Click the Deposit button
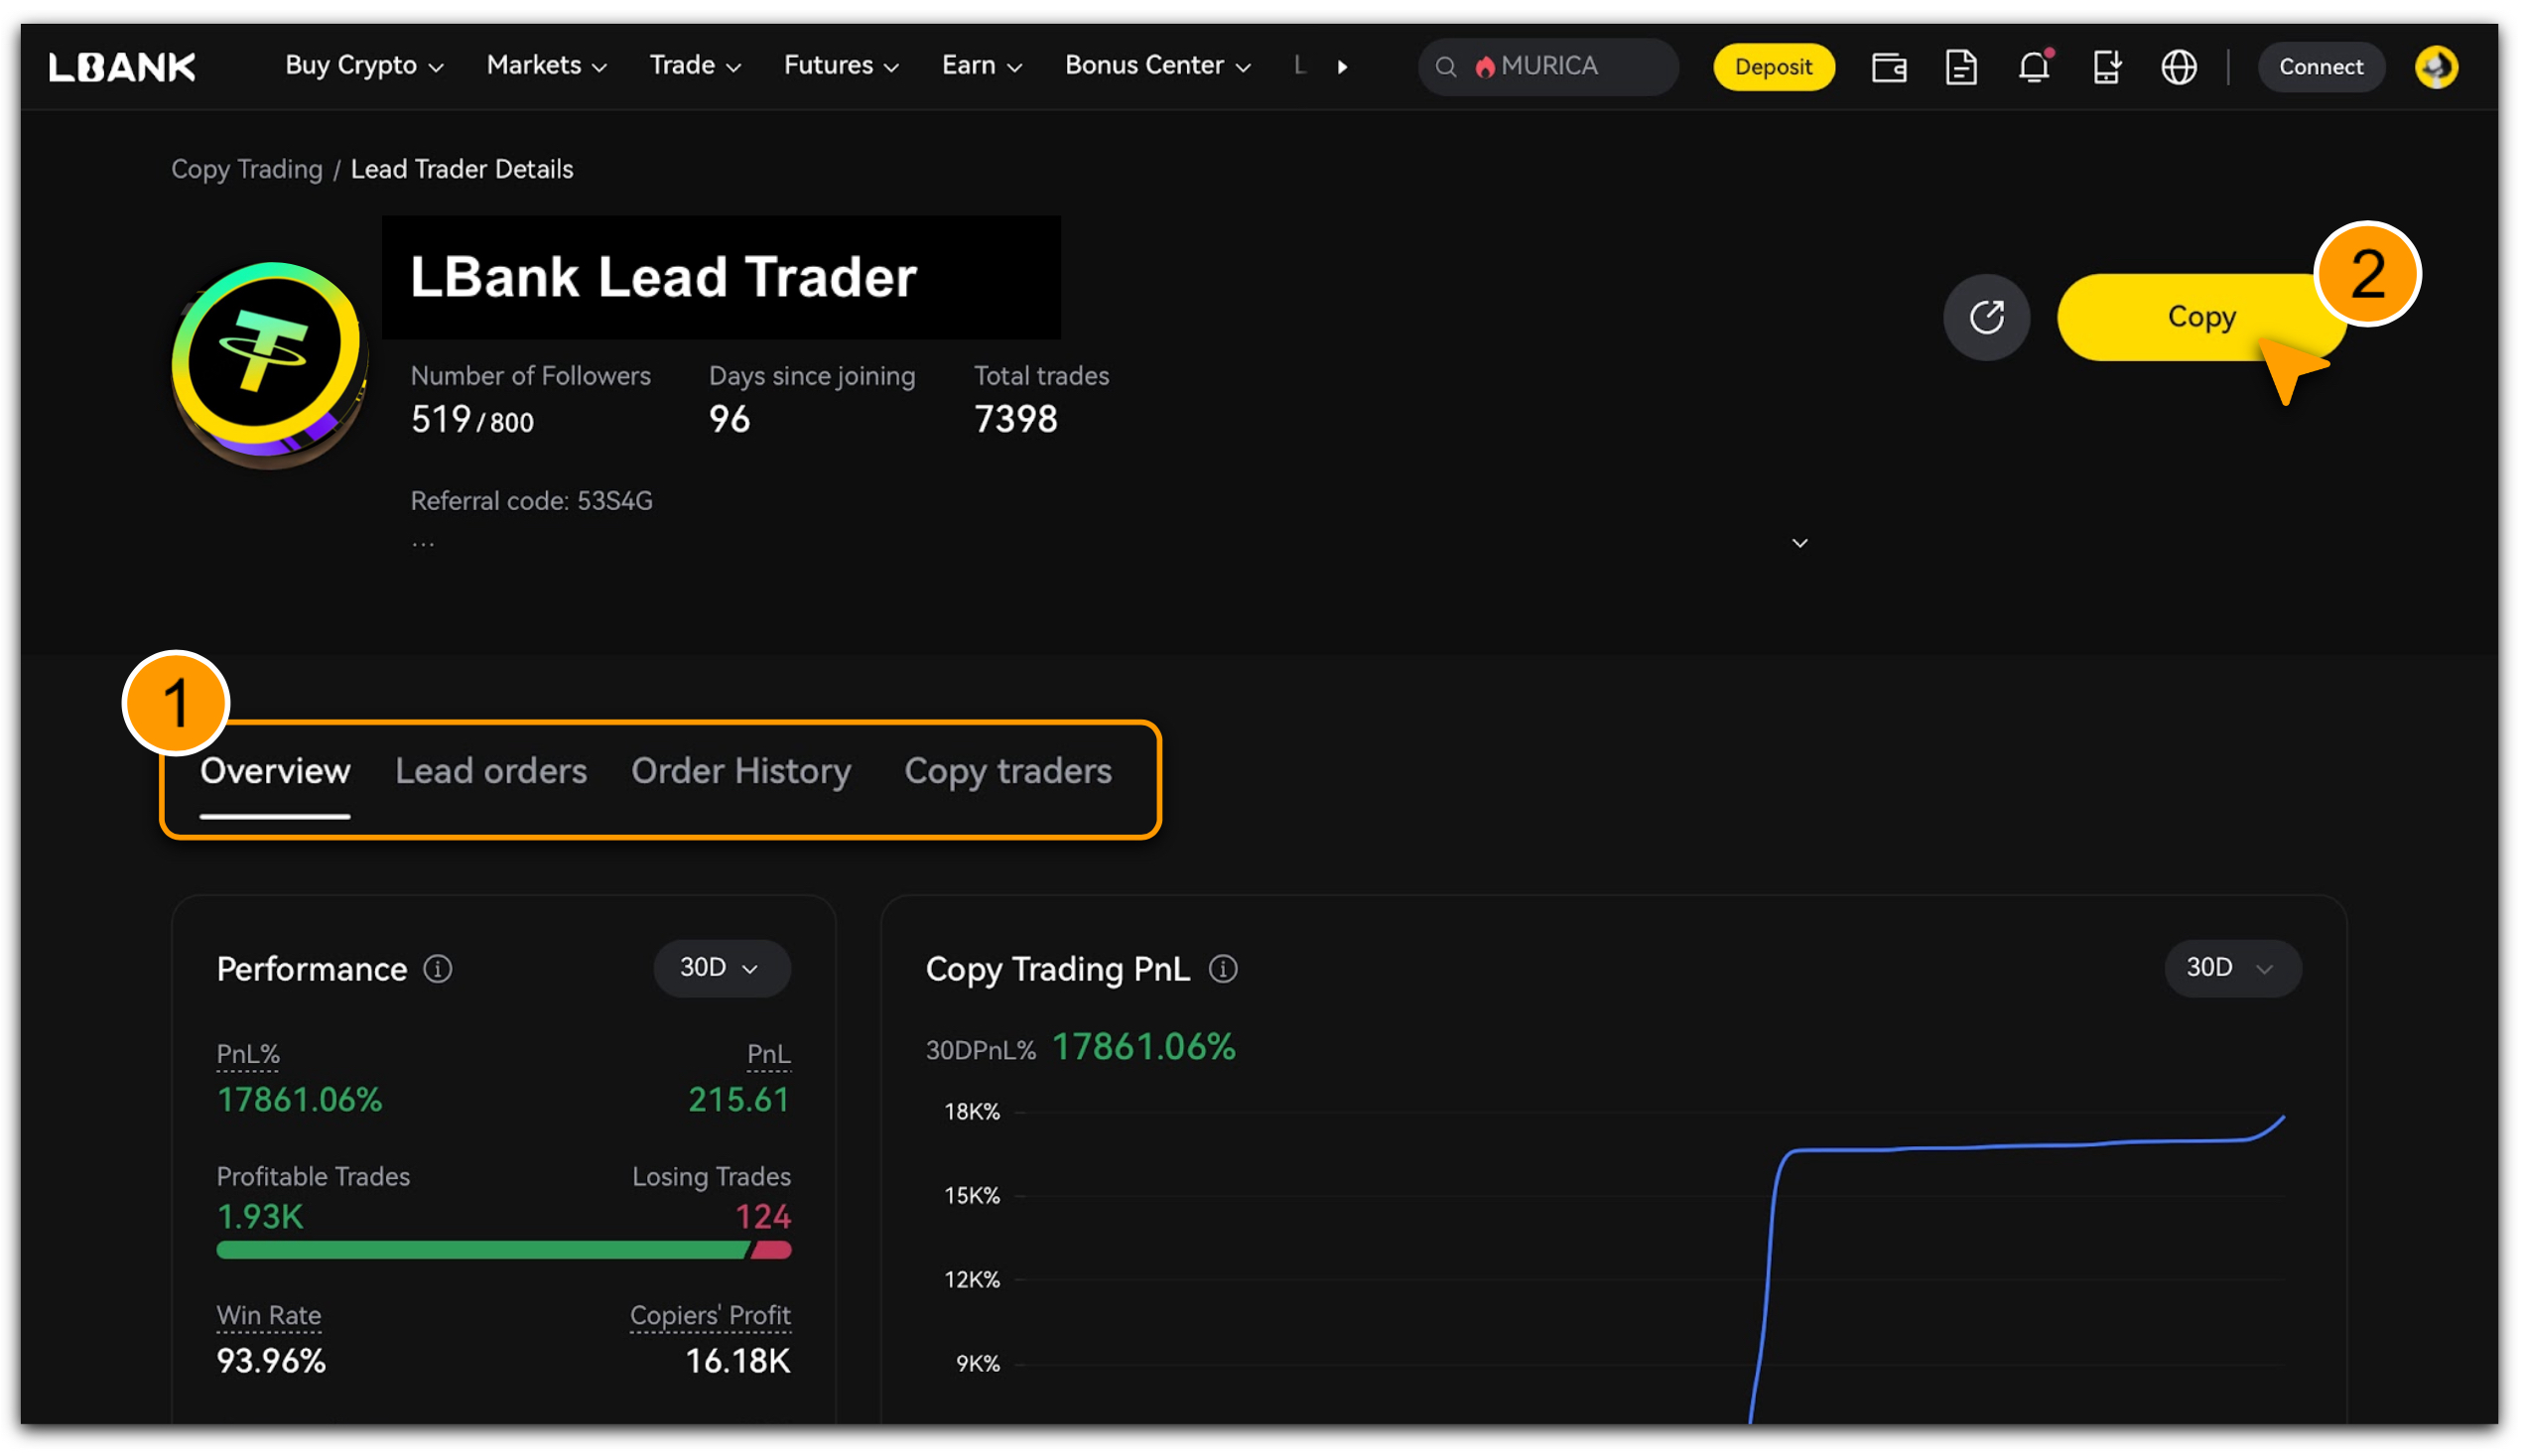Image resolution: width=2524 pixels, height=1456 pixels. [1773, 67]
